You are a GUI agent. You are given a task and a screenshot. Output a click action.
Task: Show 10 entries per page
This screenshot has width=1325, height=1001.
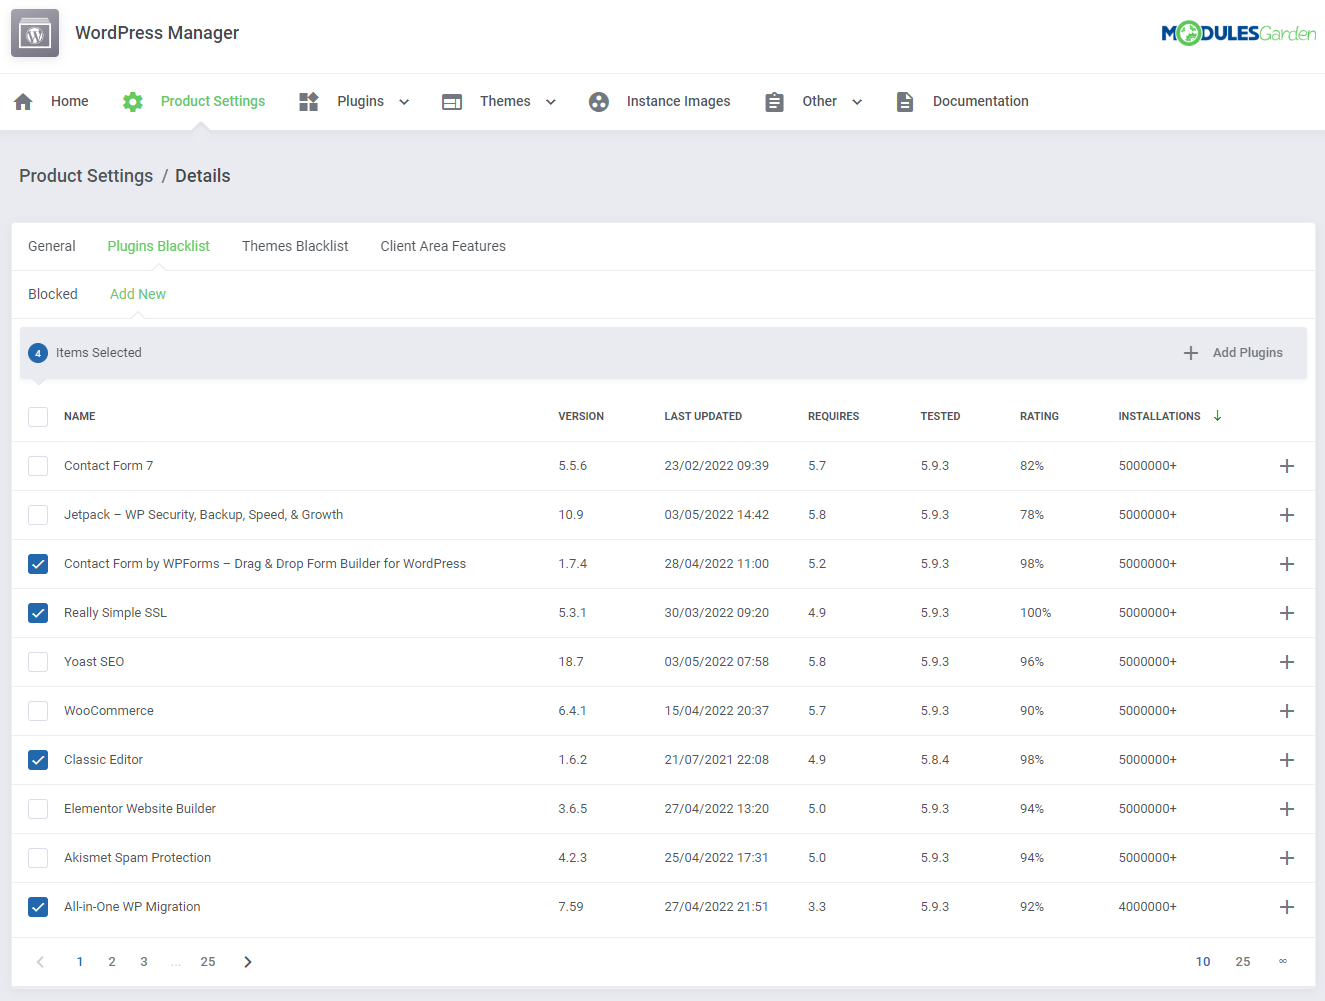pyautogui.click(x=1203, y=962)
